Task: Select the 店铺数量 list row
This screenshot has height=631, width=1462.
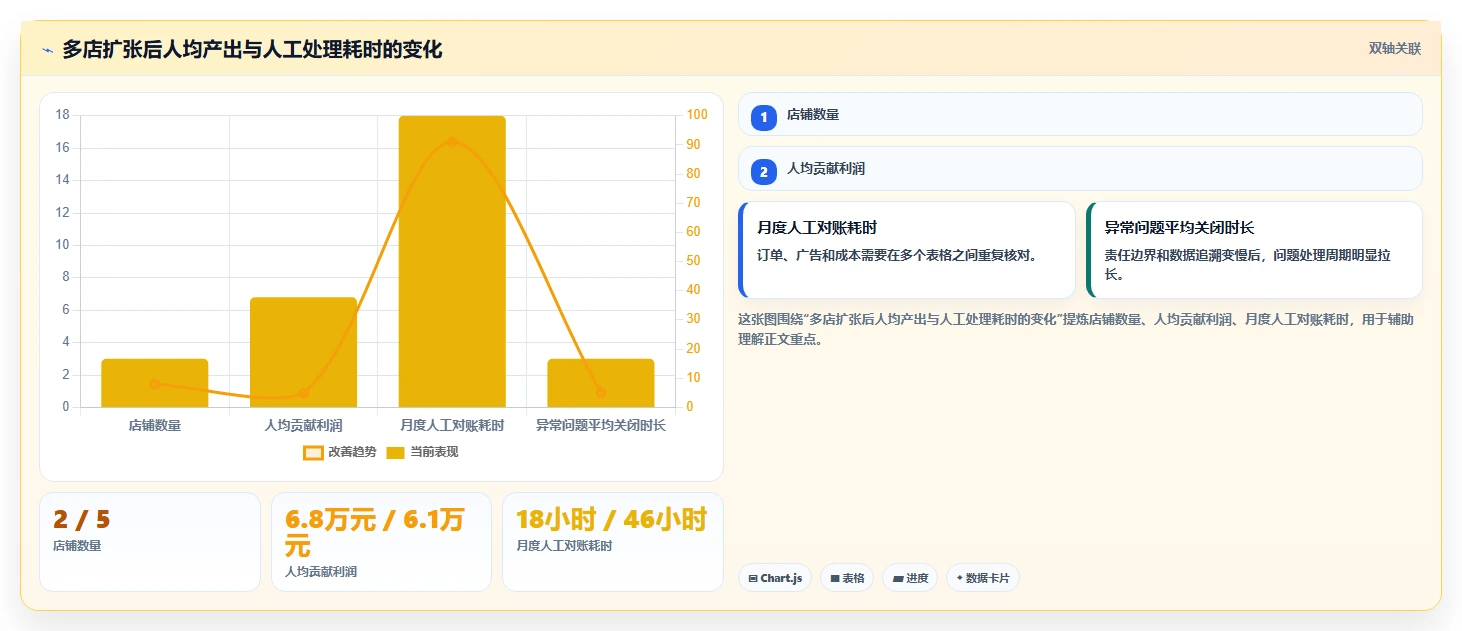Action: coord(1080,114)
